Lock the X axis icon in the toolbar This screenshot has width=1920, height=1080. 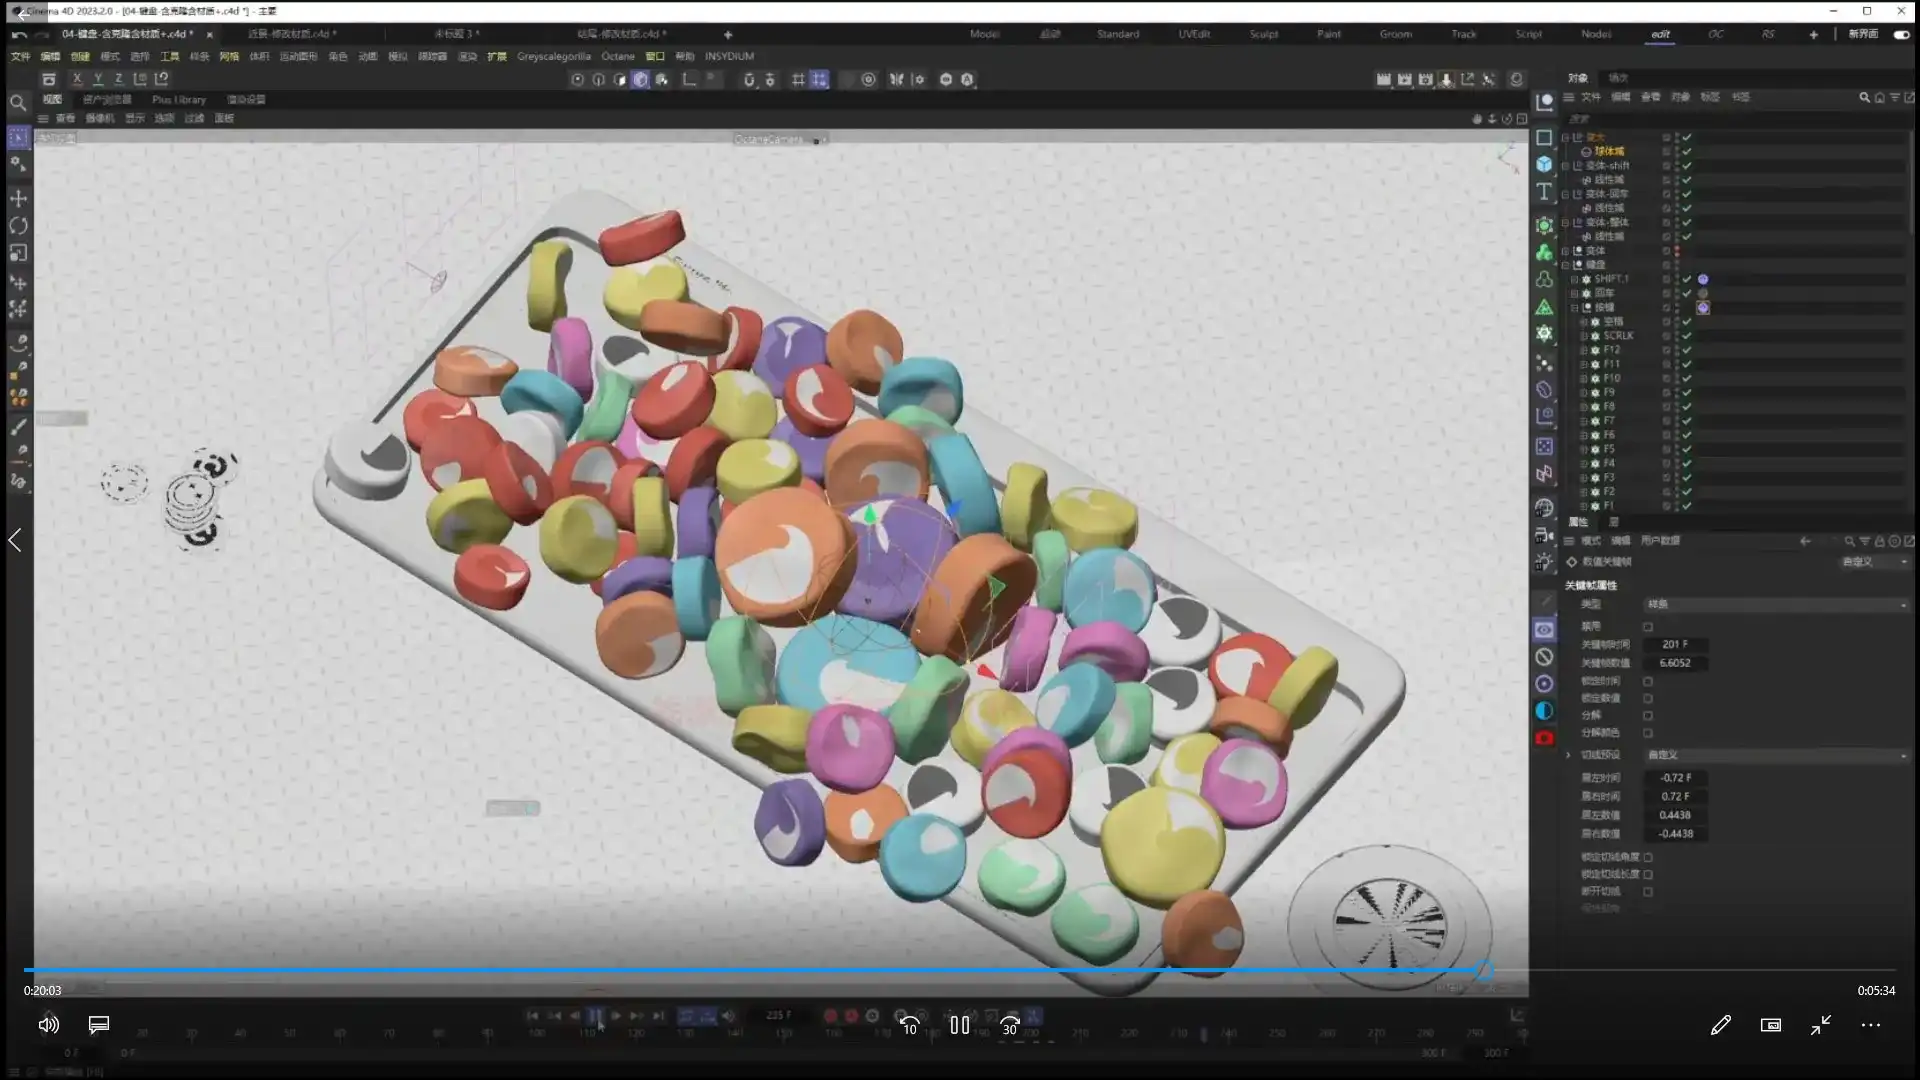click(x=77, y=77)
